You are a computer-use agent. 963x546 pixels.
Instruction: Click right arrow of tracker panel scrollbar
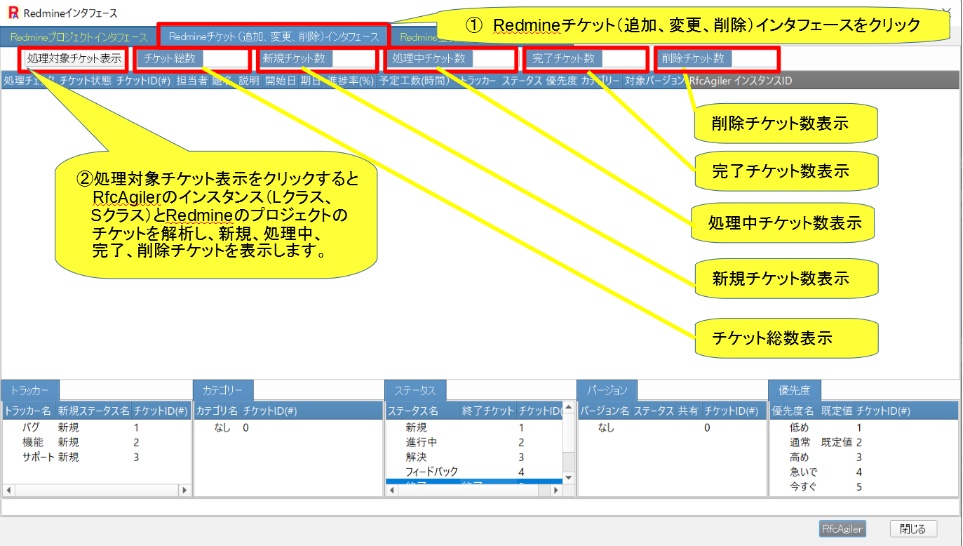pos(184,490)
